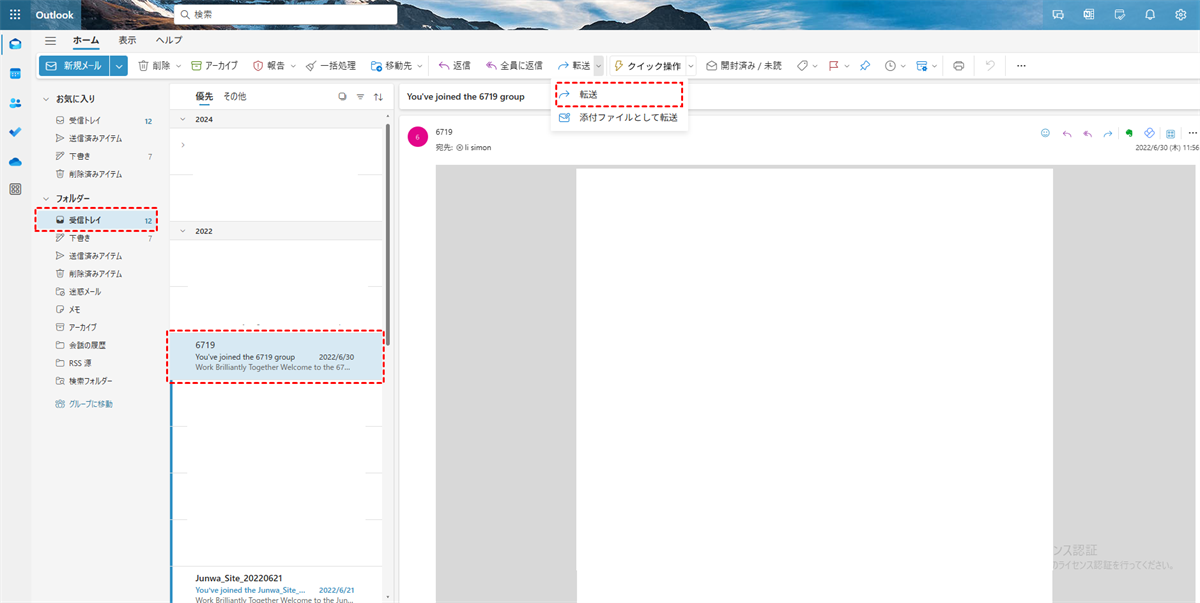Click the アーカイブ button
The image size is (1200, 603).
tap(214, 65)
